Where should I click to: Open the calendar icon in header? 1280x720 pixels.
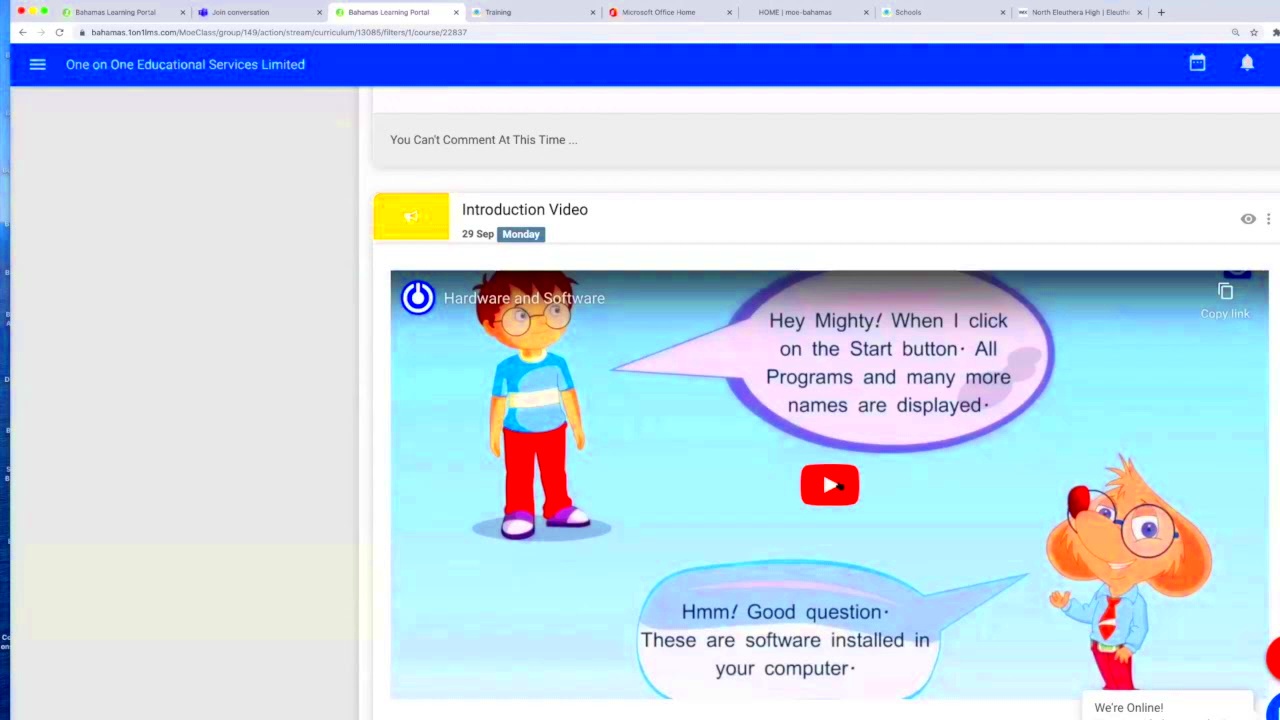(1197, 63)
